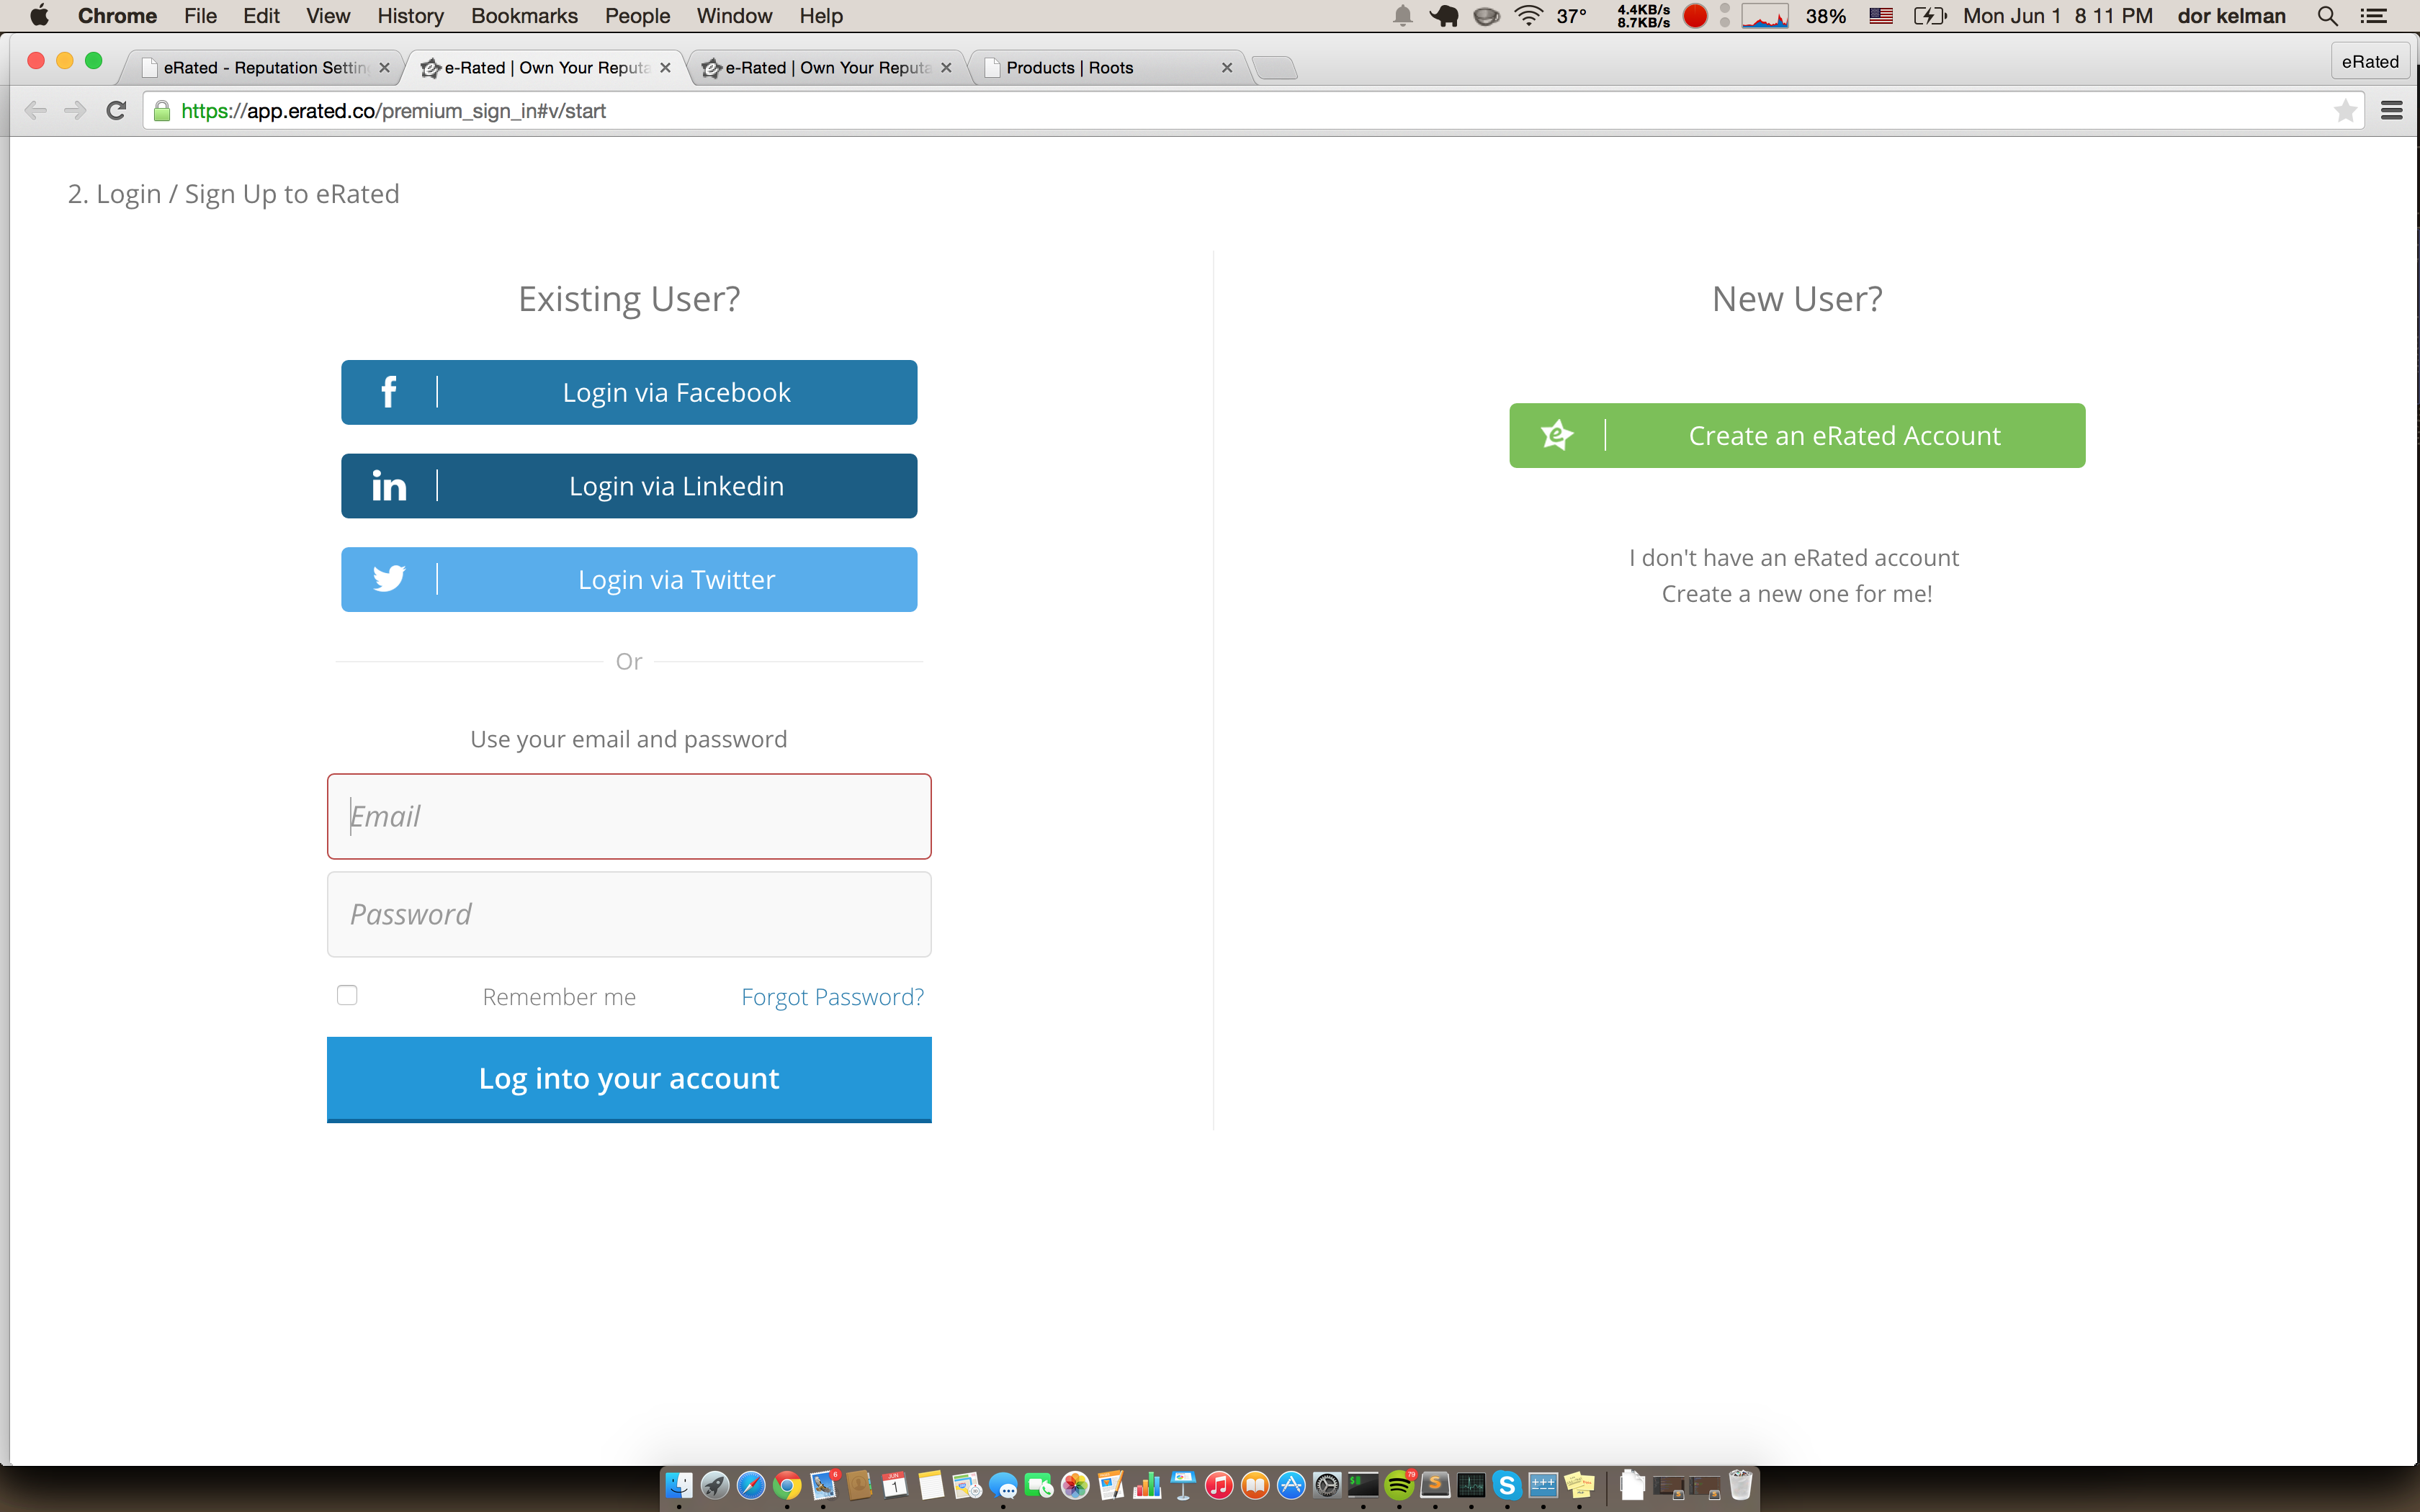Viewport: 2420px width, 1512px height.
Task: Open a new tab with the new-tab button
Action: pos(1275,68)
